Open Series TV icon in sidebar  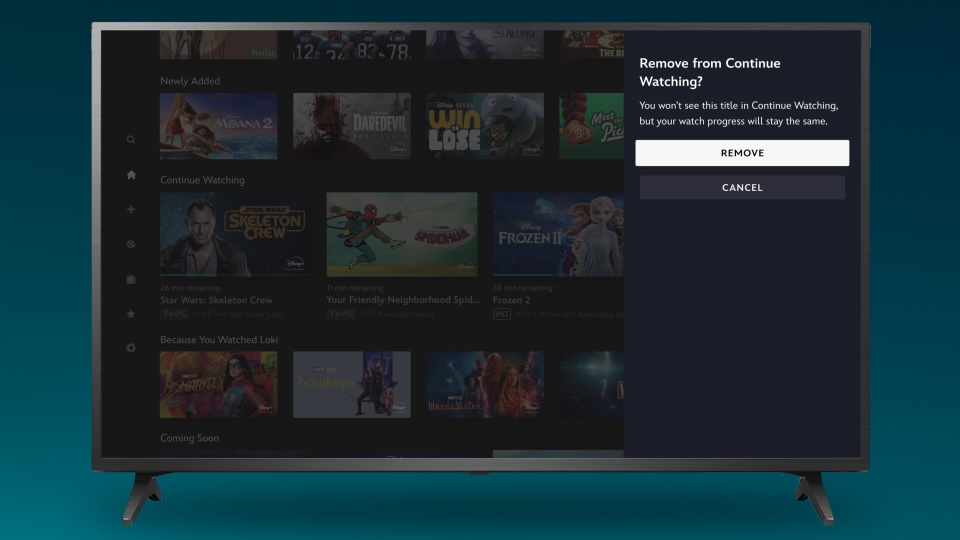click(131, 279)
